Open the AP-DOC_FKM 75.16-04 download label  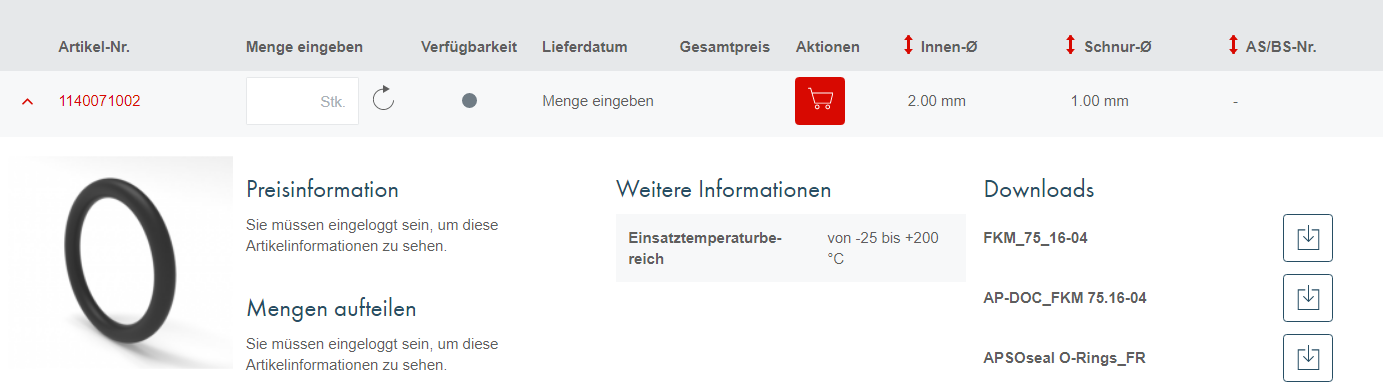click(1064, 298)
